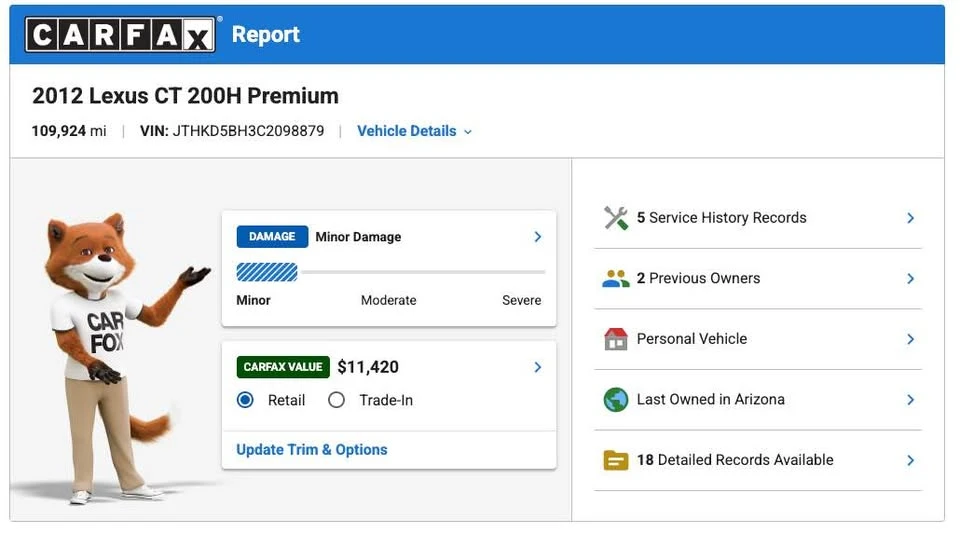Screen dimensions: 960x533
Task: Expand the Vehicle Details dropdown
Action: [414, 131]
